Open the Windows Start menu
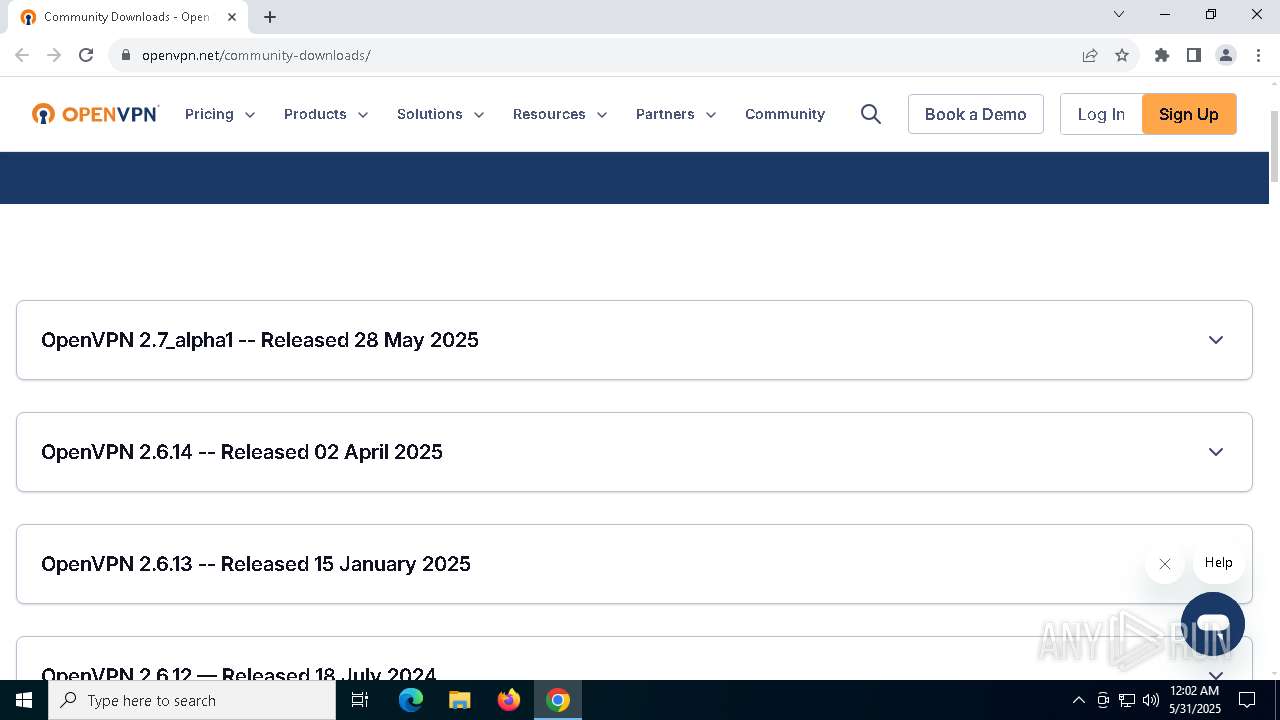 pos(24,700)
